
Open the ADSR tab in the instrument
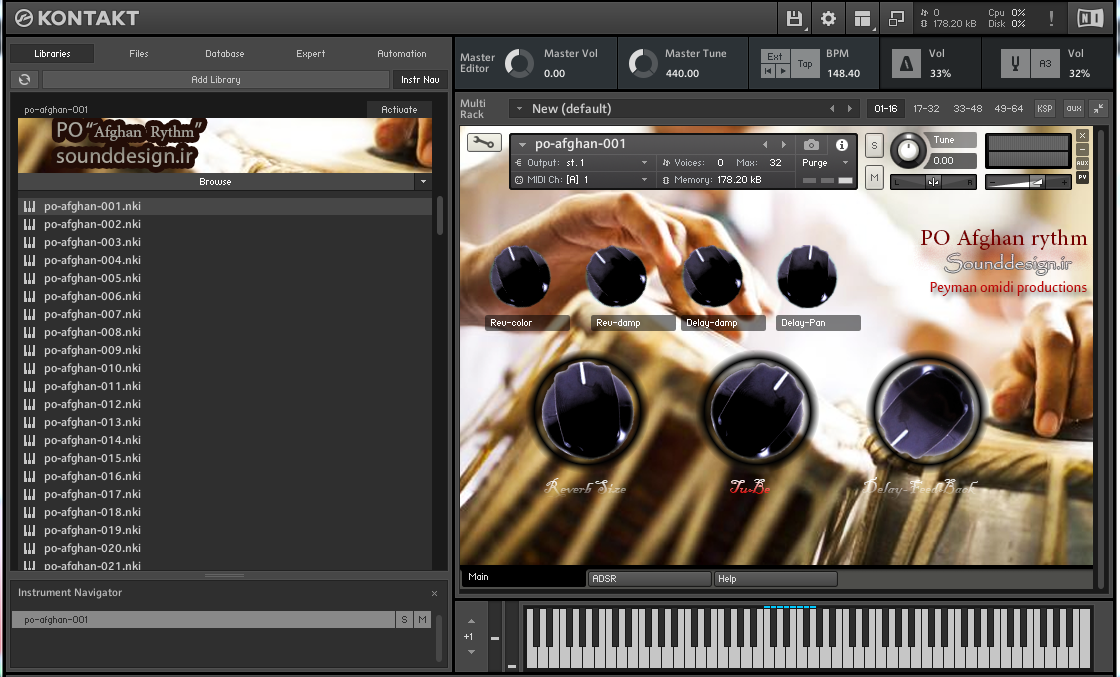(649, 578)
